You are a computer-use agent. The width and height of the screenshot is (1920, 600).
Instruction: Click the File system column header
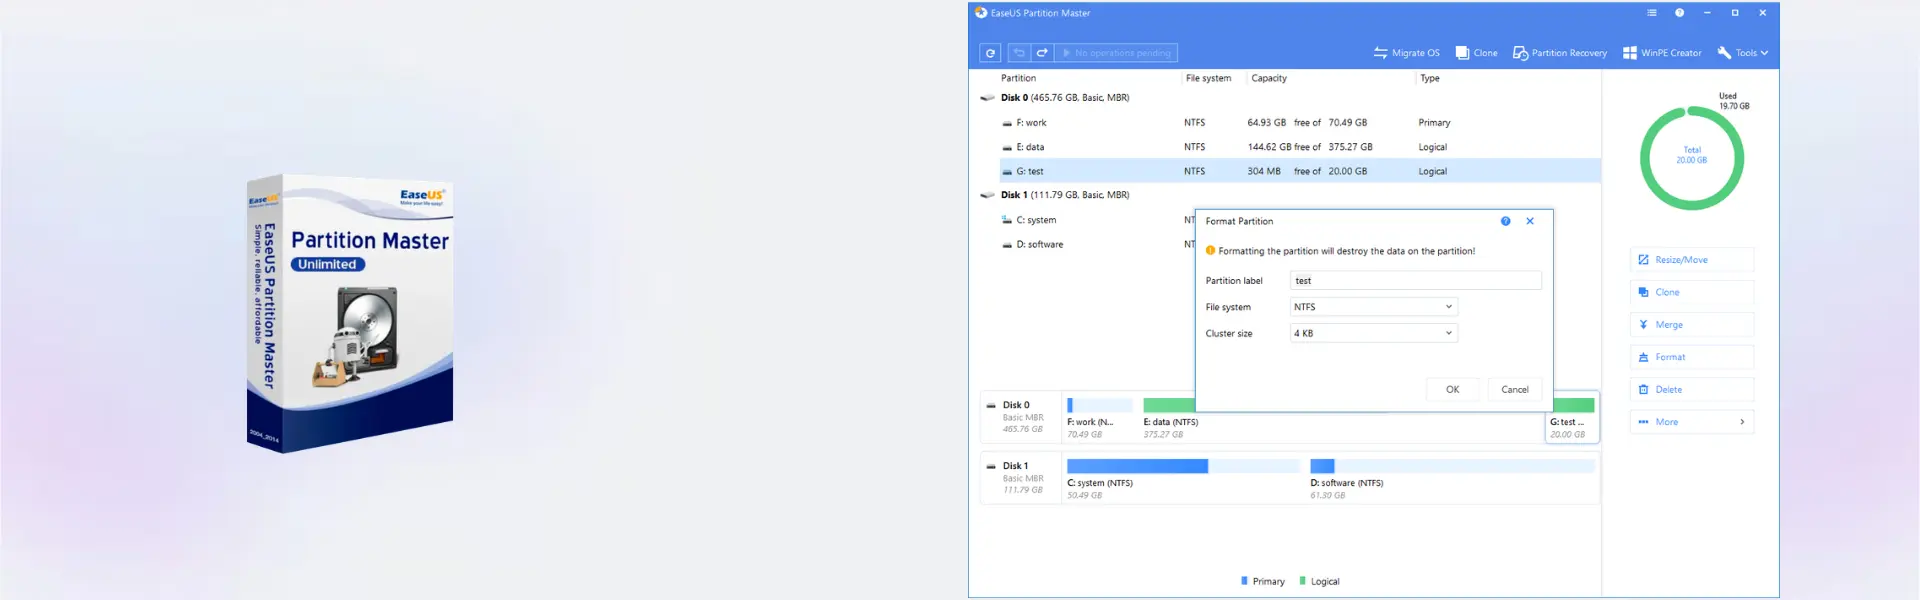[x=1208, y=78]
